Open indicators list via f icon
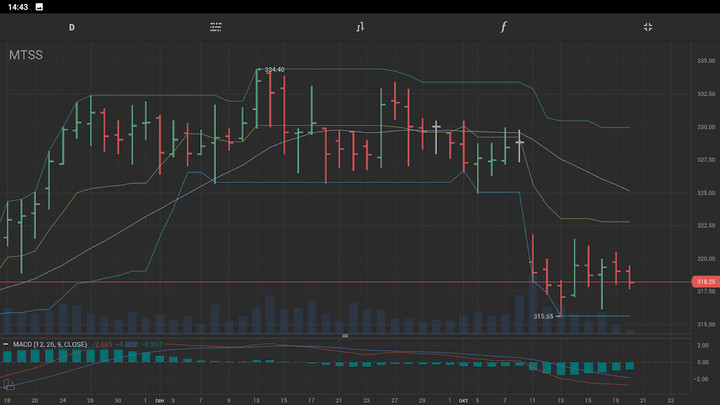 click(504, 27)
